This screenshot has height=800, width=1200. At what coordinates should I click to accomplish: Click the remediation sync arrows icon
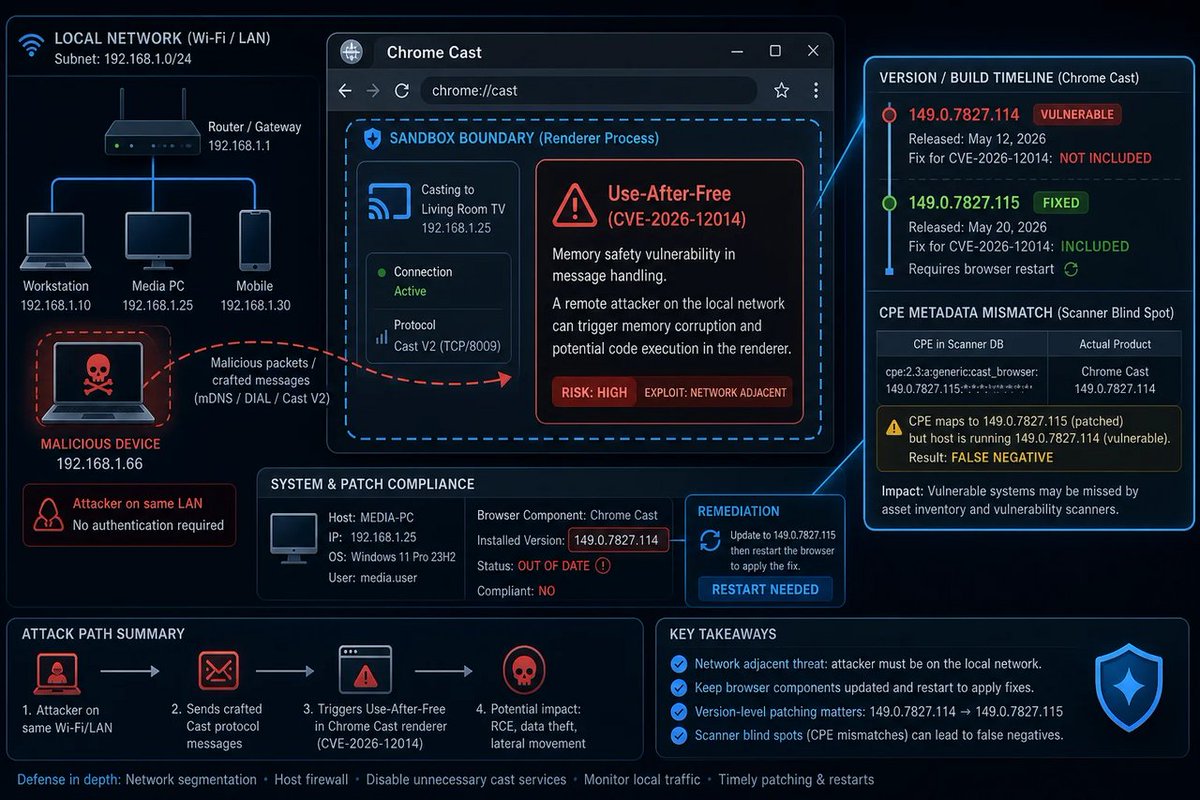coord(710,541)
